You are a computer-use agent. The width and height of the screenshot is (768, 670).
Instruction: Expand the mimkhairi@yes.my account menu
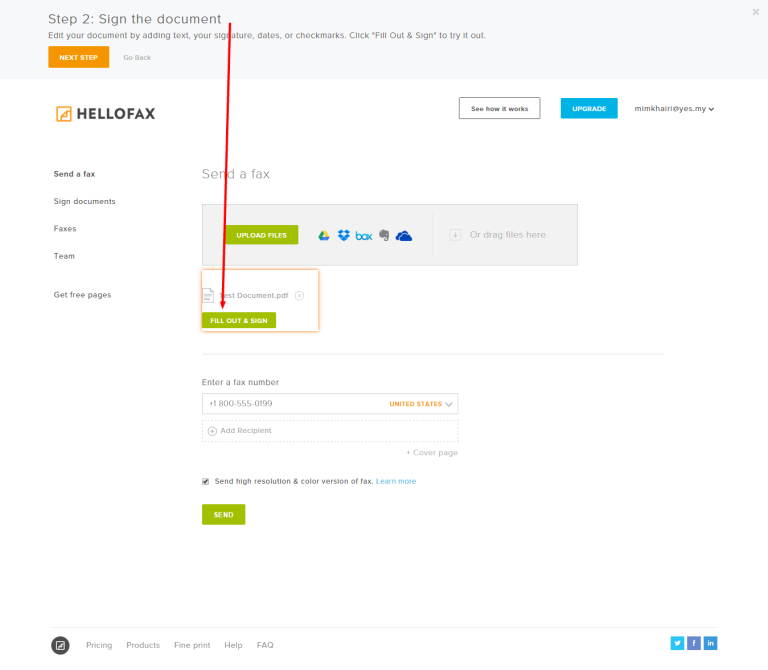pyautogui.click(x=674, y=109)
